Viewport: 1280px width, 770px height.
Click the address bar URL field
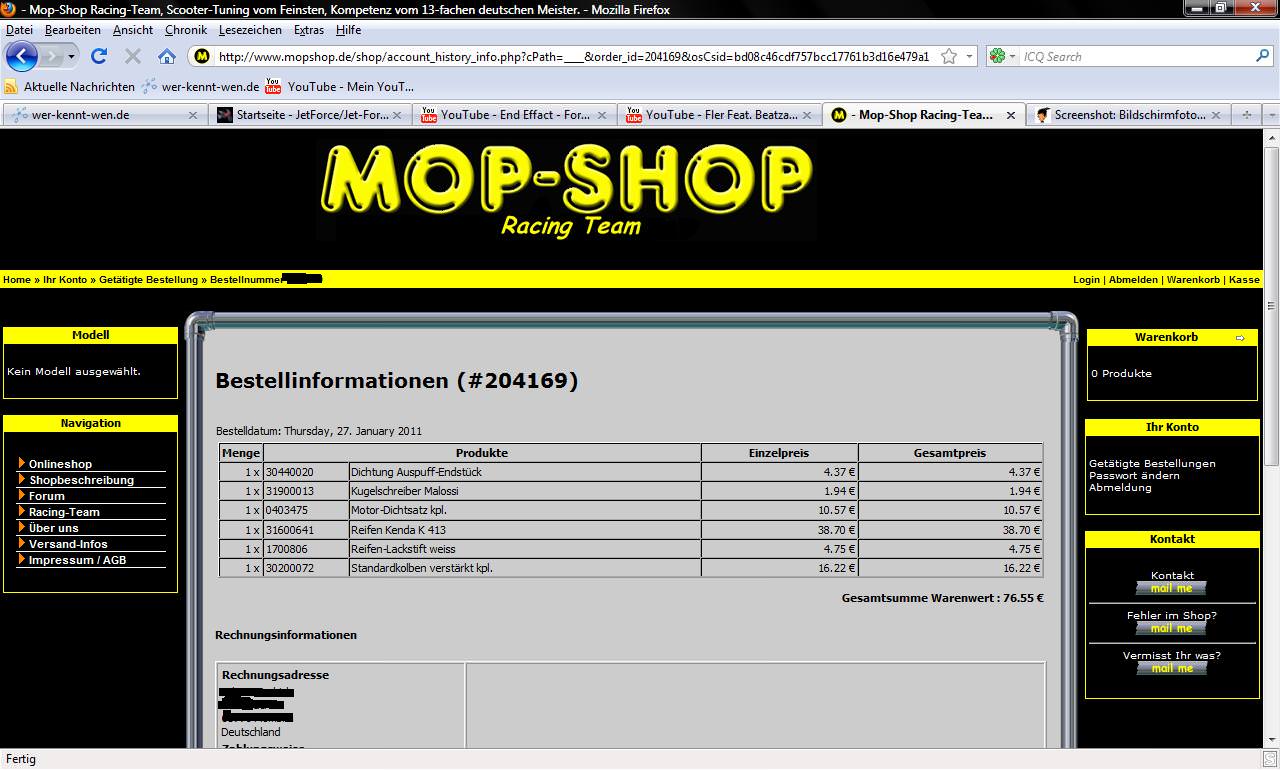pos(574,57)
